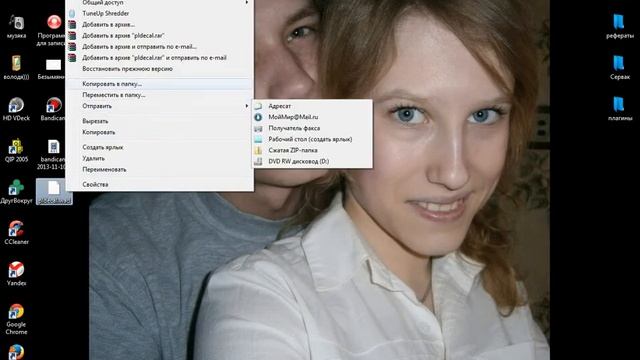This screenshot has height=360, width=640.
Task: Select Добавить в архив и отправить по e-mail...
Action: pyautogui.click(x=159, y=47)
